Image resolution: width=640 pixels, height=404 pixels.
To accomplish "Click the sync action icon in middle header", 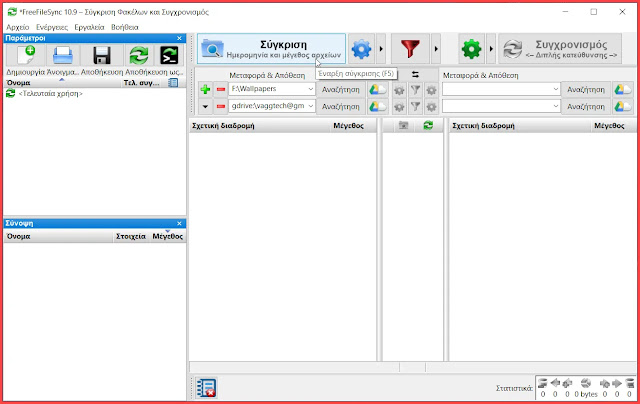I will tap(428, 126).
